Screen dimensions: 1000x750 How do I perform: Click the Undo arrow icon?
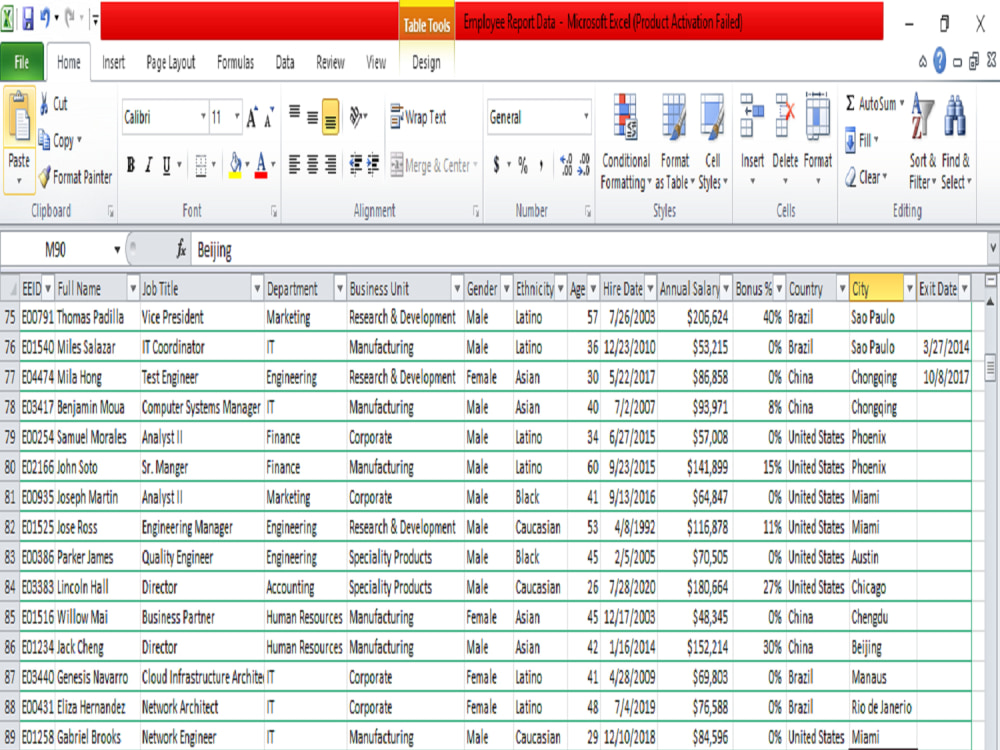pos(45,18)
